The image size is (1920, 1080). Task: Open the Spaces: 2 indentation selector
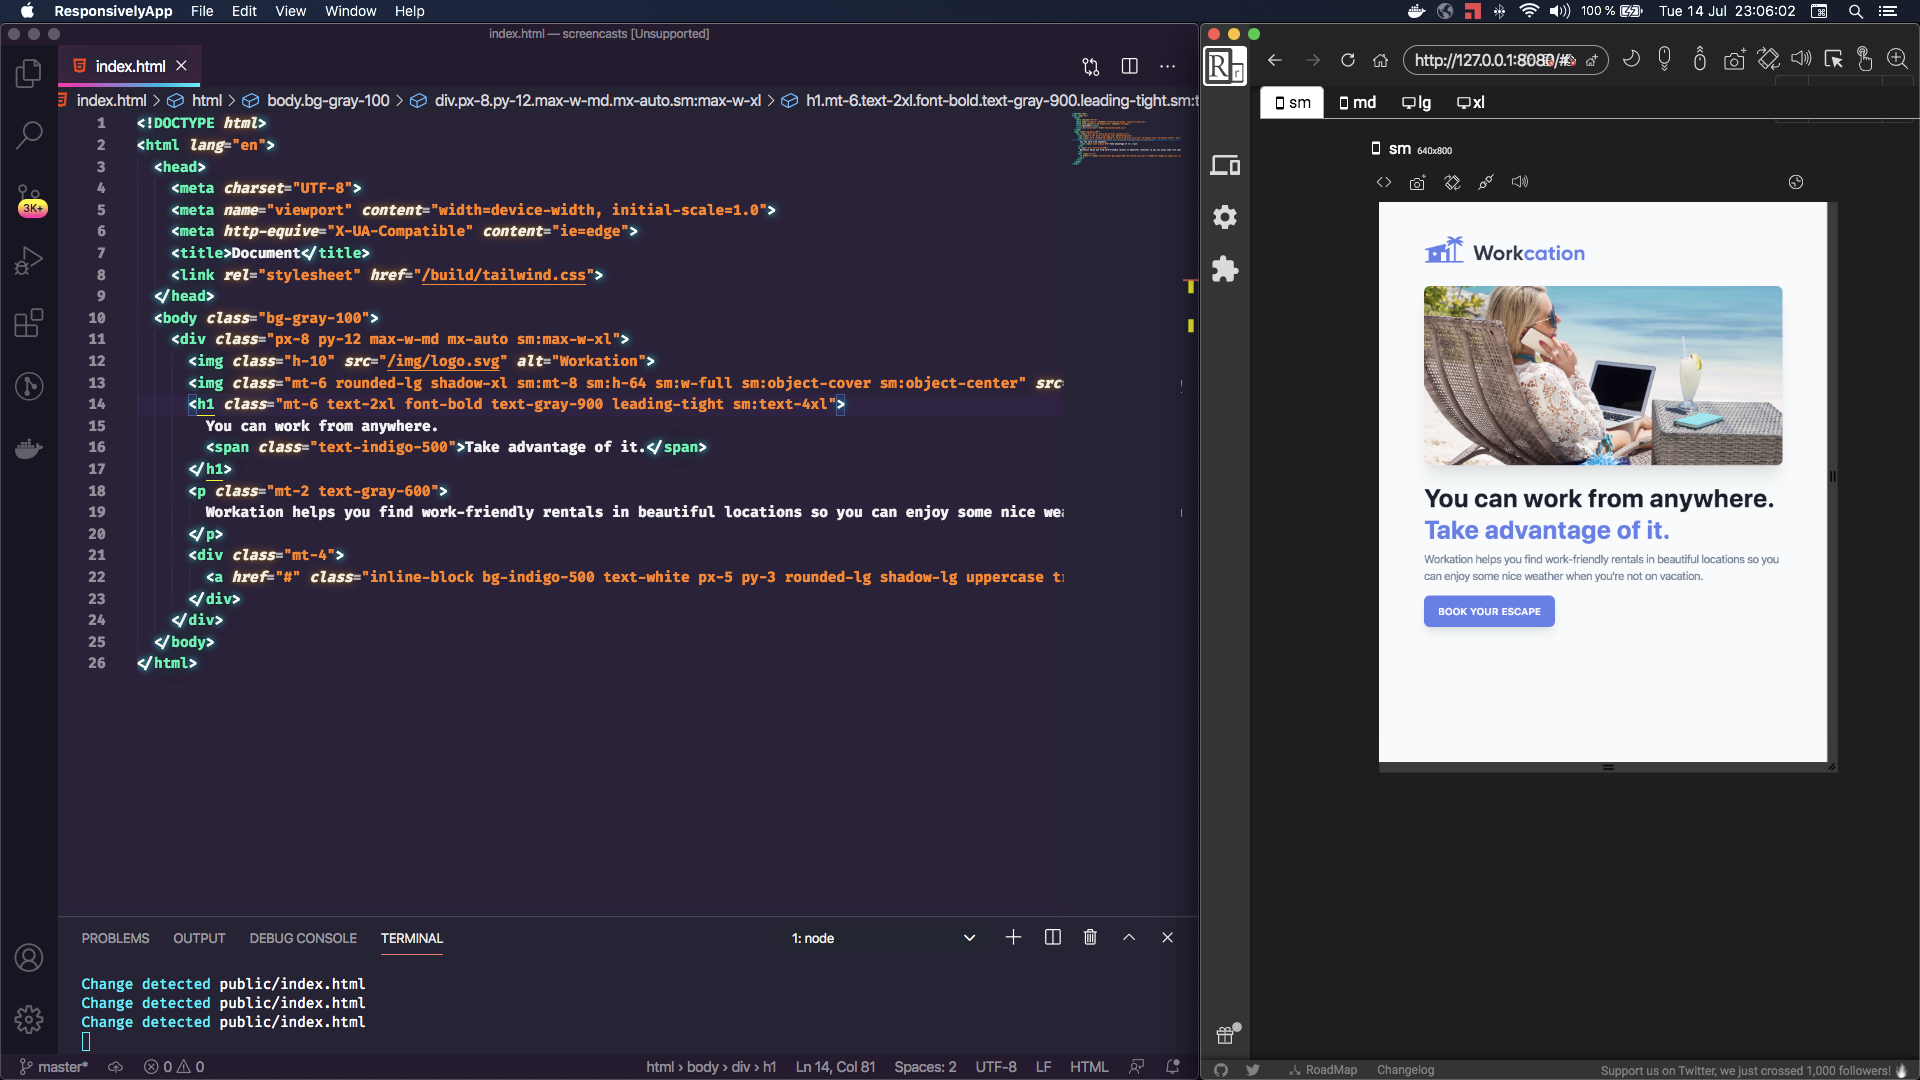(925, 1067)
